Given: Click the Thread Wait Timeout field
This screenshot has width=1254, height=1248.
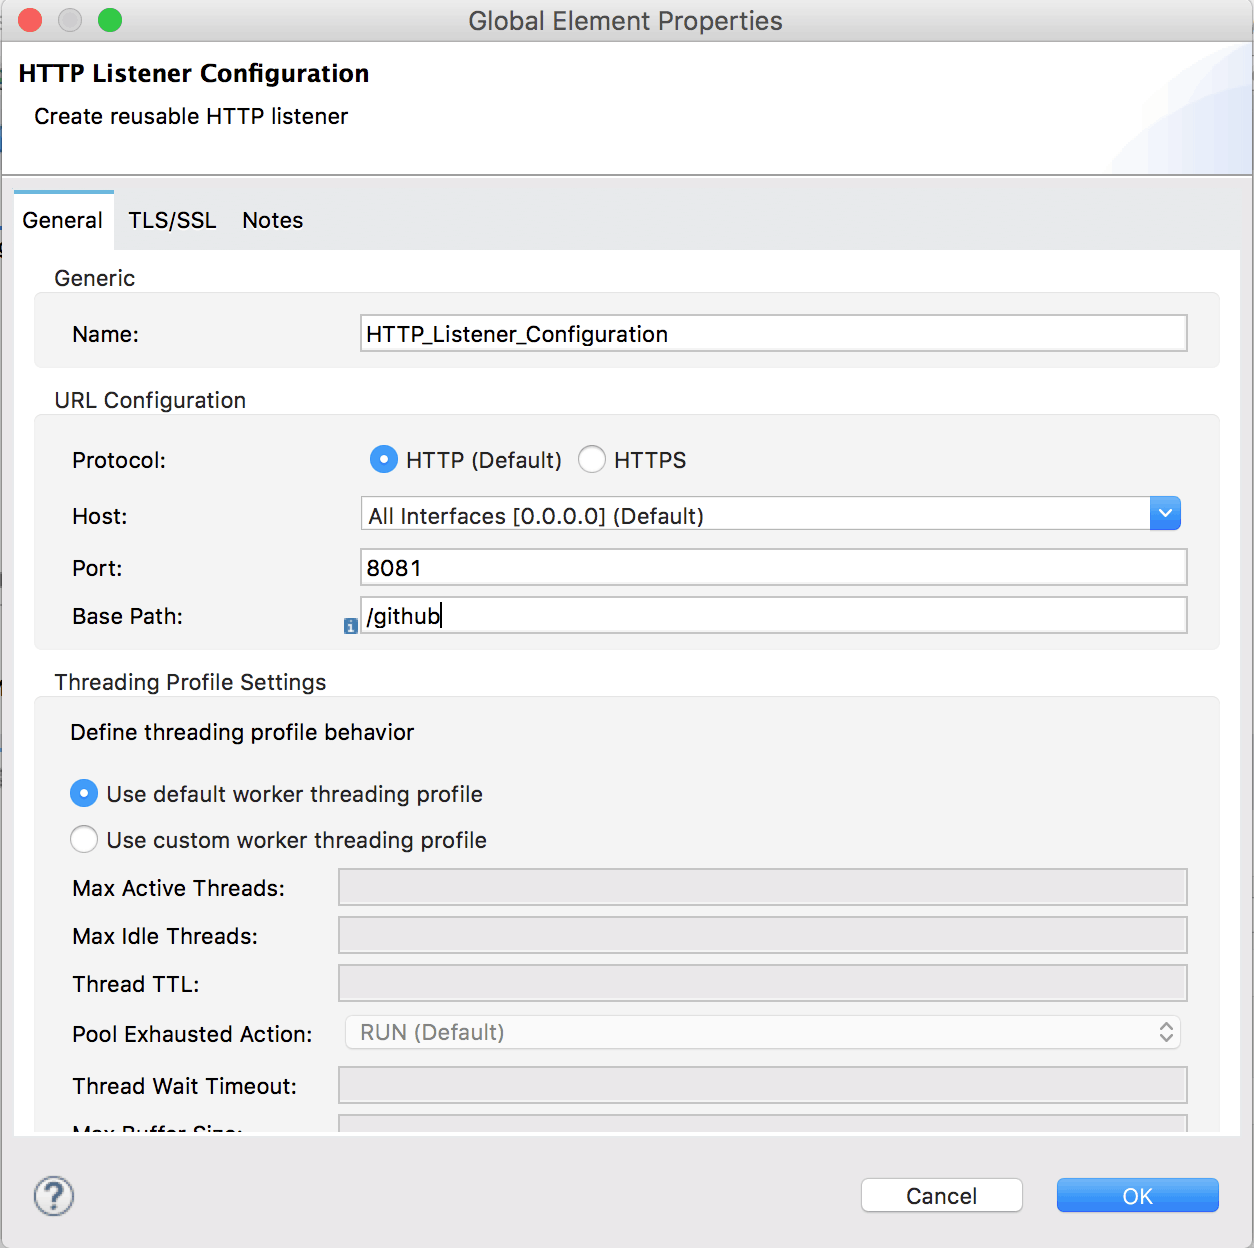Looking at the screenshot, I should (x=763, y=1085).
